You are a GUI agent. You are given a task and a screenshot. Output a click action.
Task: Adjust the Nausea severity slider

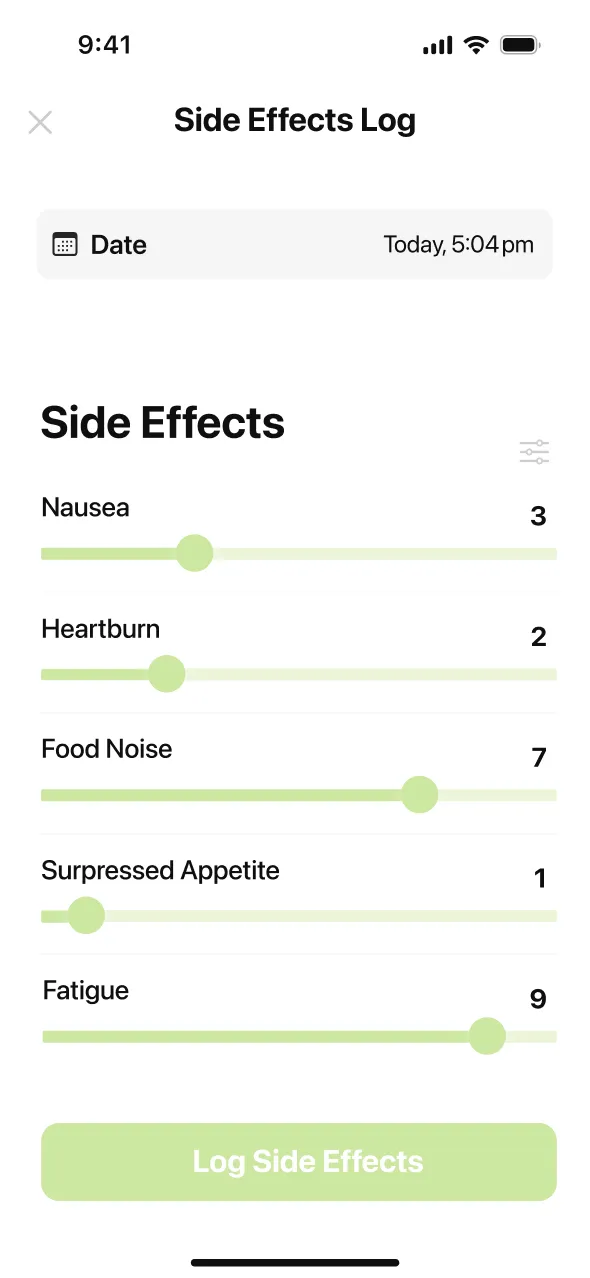[195, 553]
